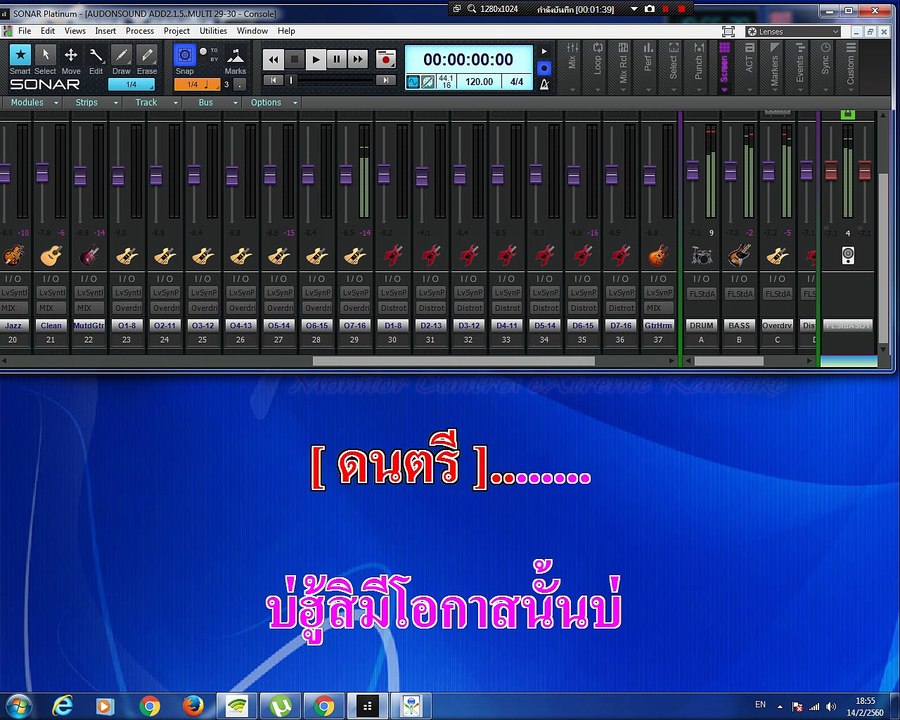The height and width of the screenshot is (720, 900).
Task: Select the Select tool arrow
Action: (45, 56)
